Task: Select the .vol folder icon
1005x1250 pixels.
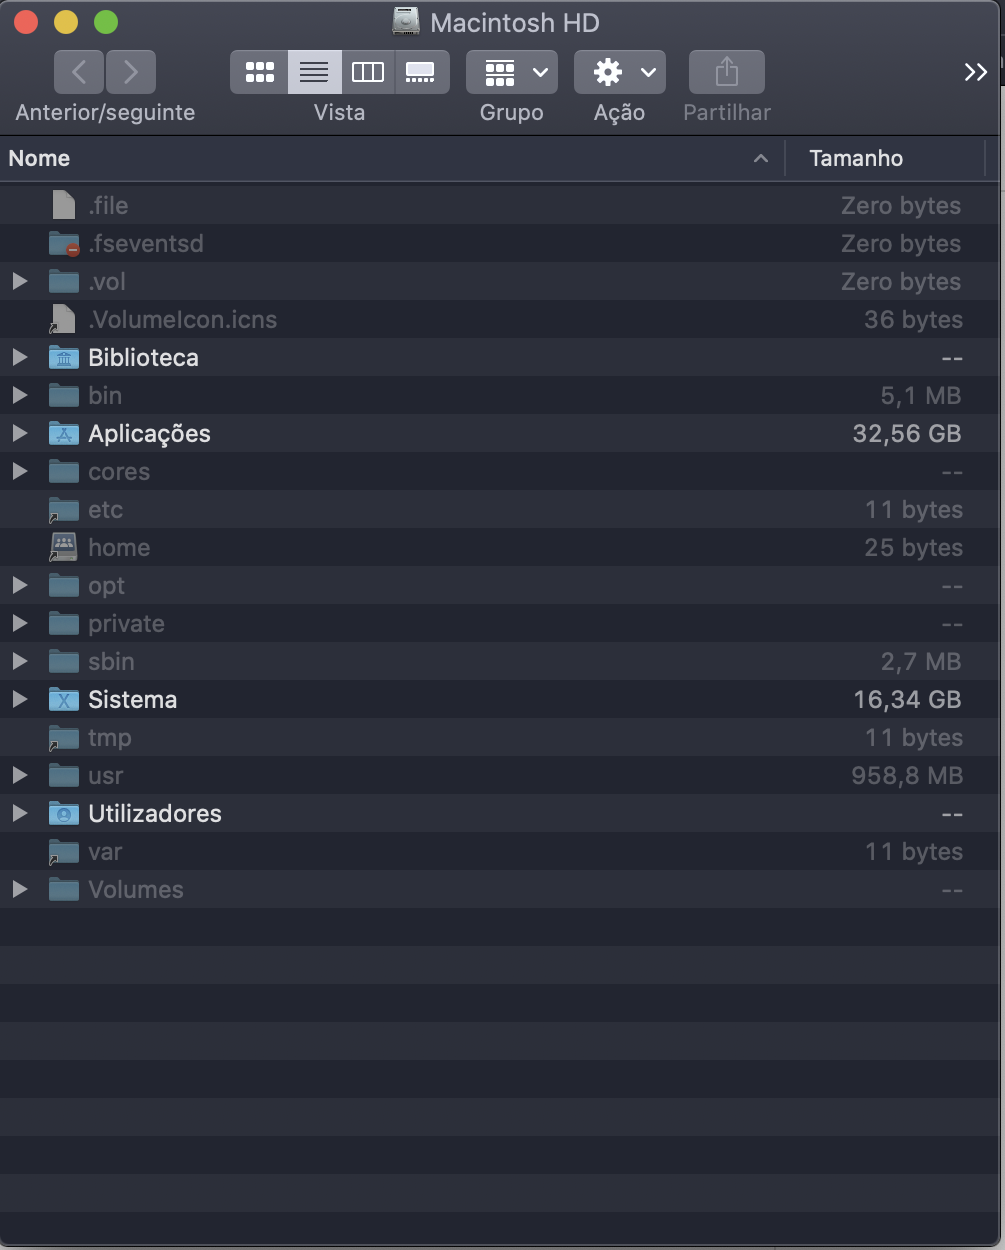Action: pos(64,281)
